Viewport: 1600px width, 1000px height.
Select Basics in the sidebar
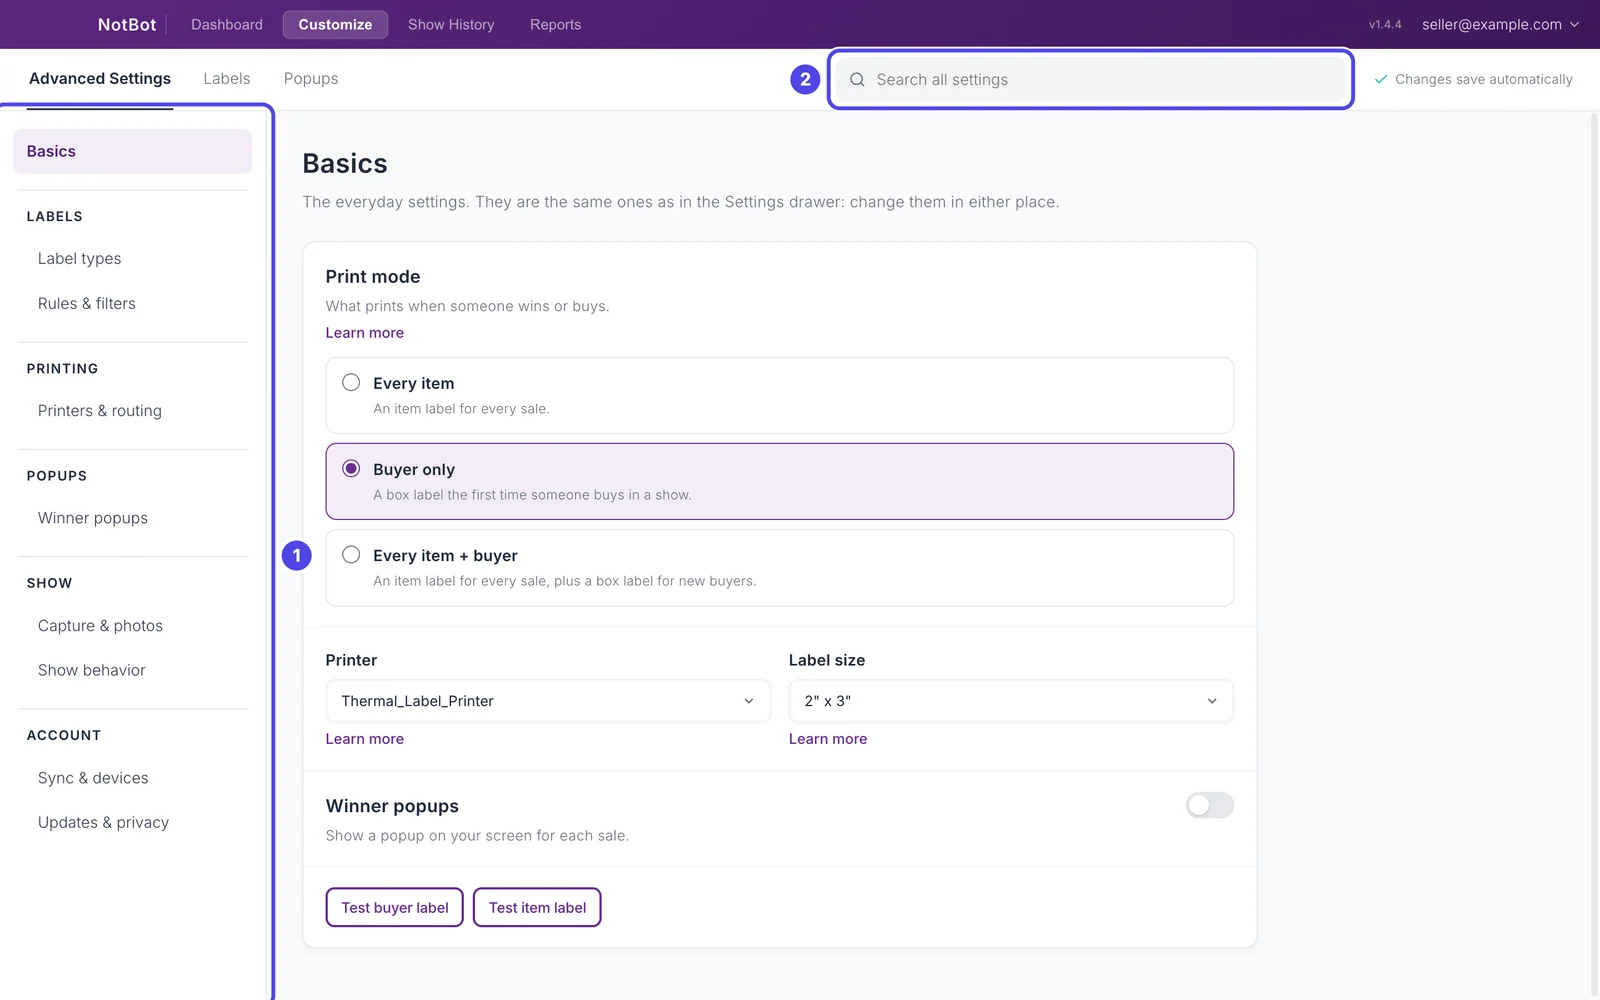pos(132,151)
